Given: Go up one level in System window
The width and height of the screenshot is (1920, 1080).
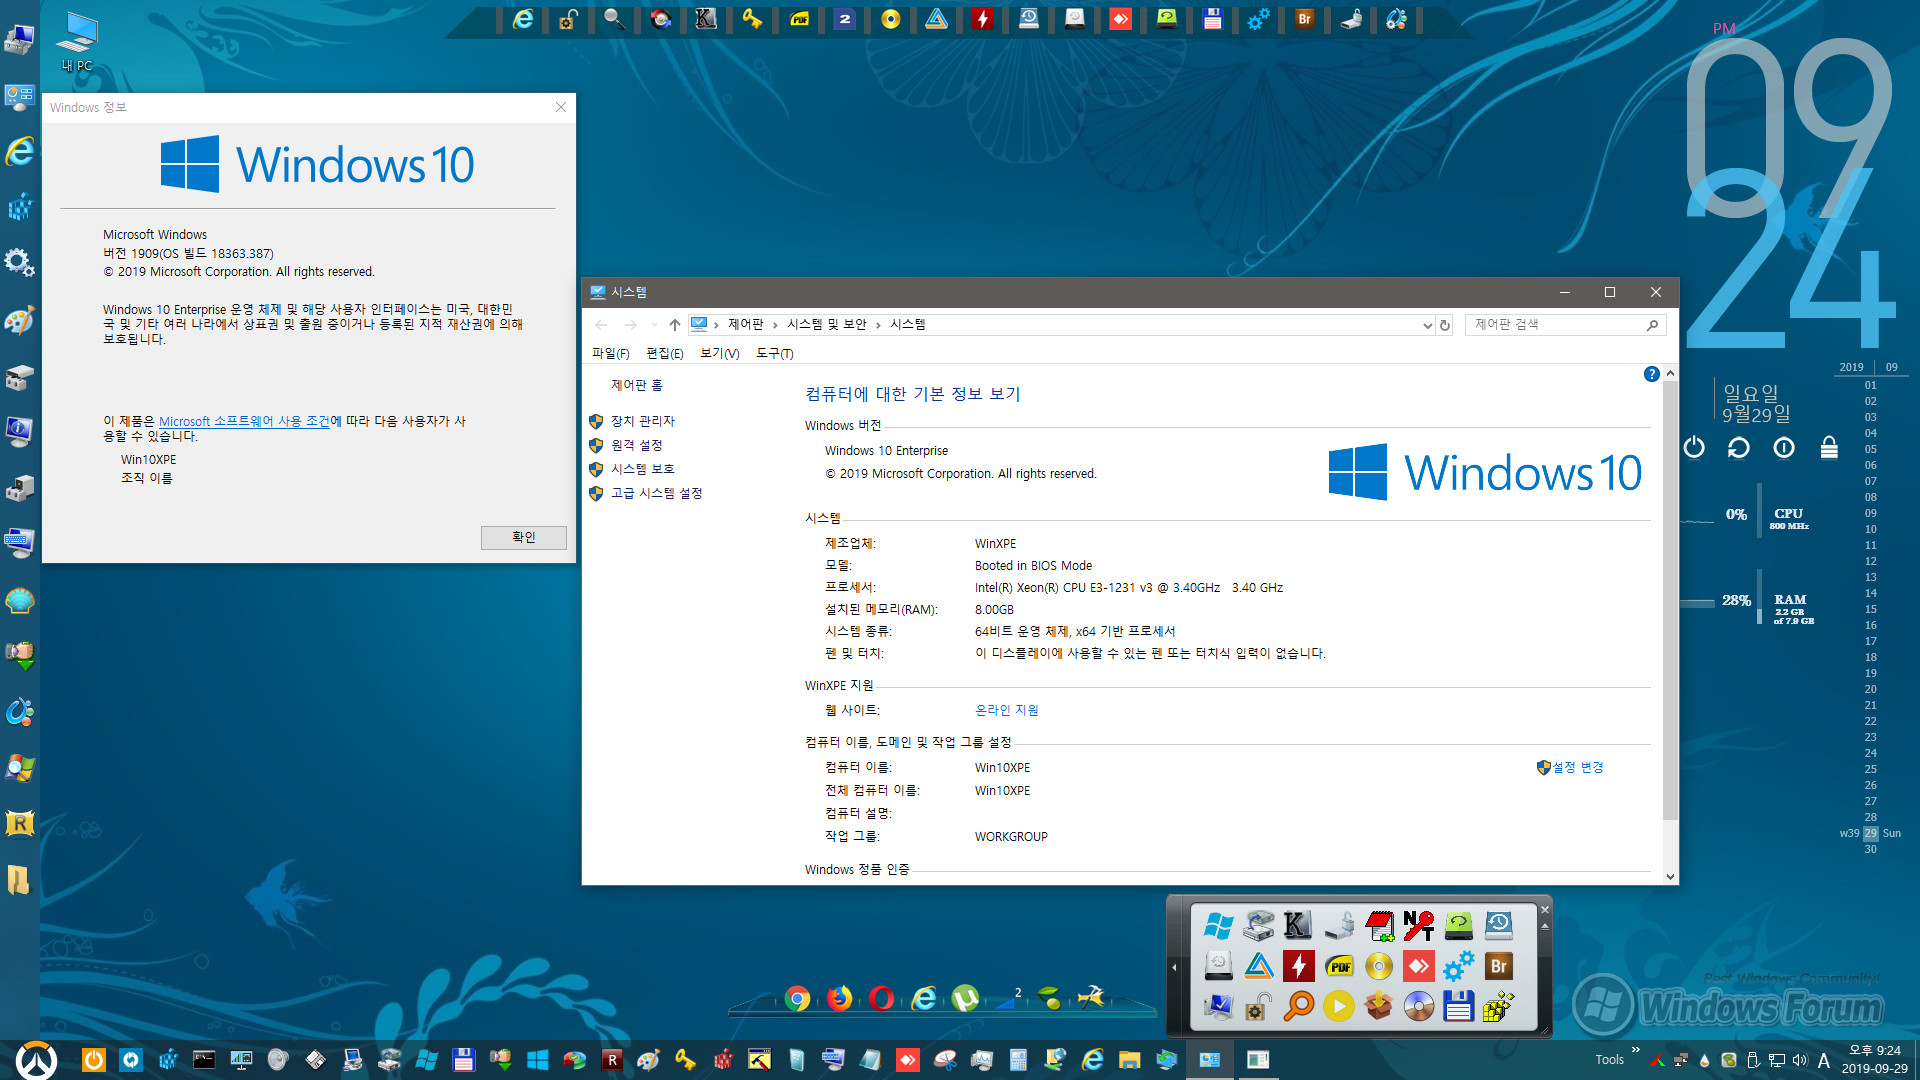Looking at the screenshot, I should (675, 325).
